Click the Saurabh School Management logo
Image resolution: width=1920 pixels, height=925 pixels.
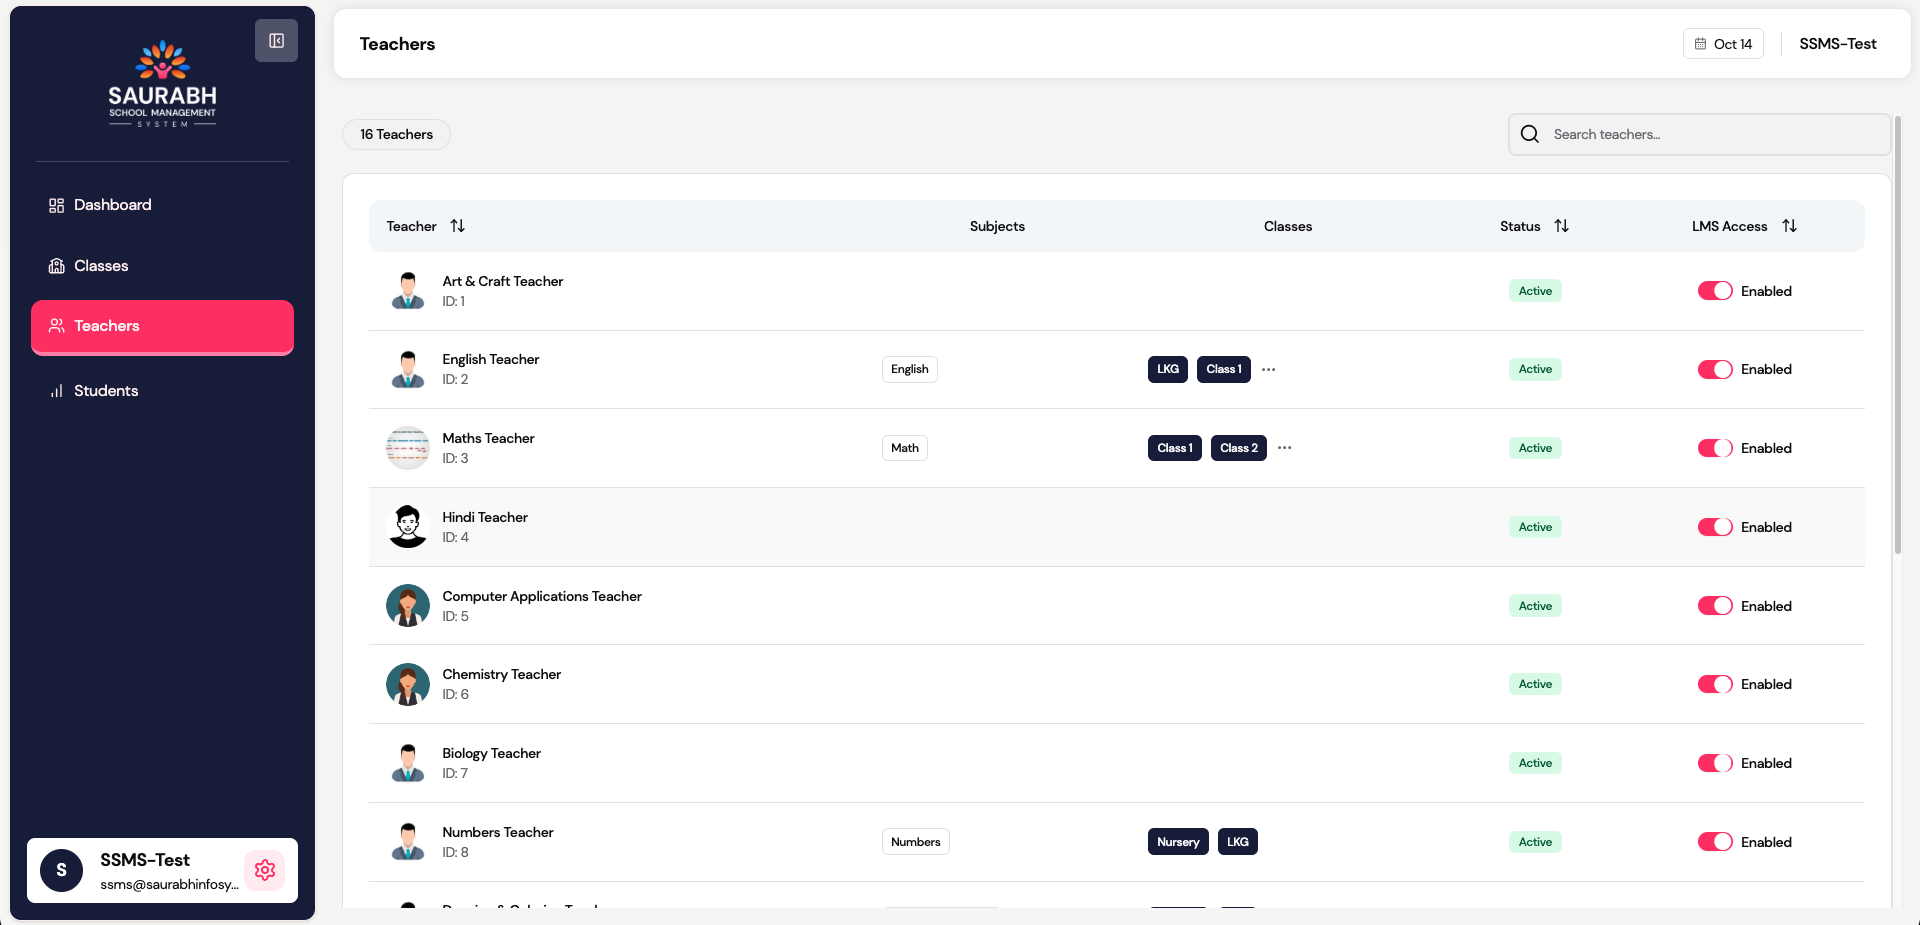(162, 84)
